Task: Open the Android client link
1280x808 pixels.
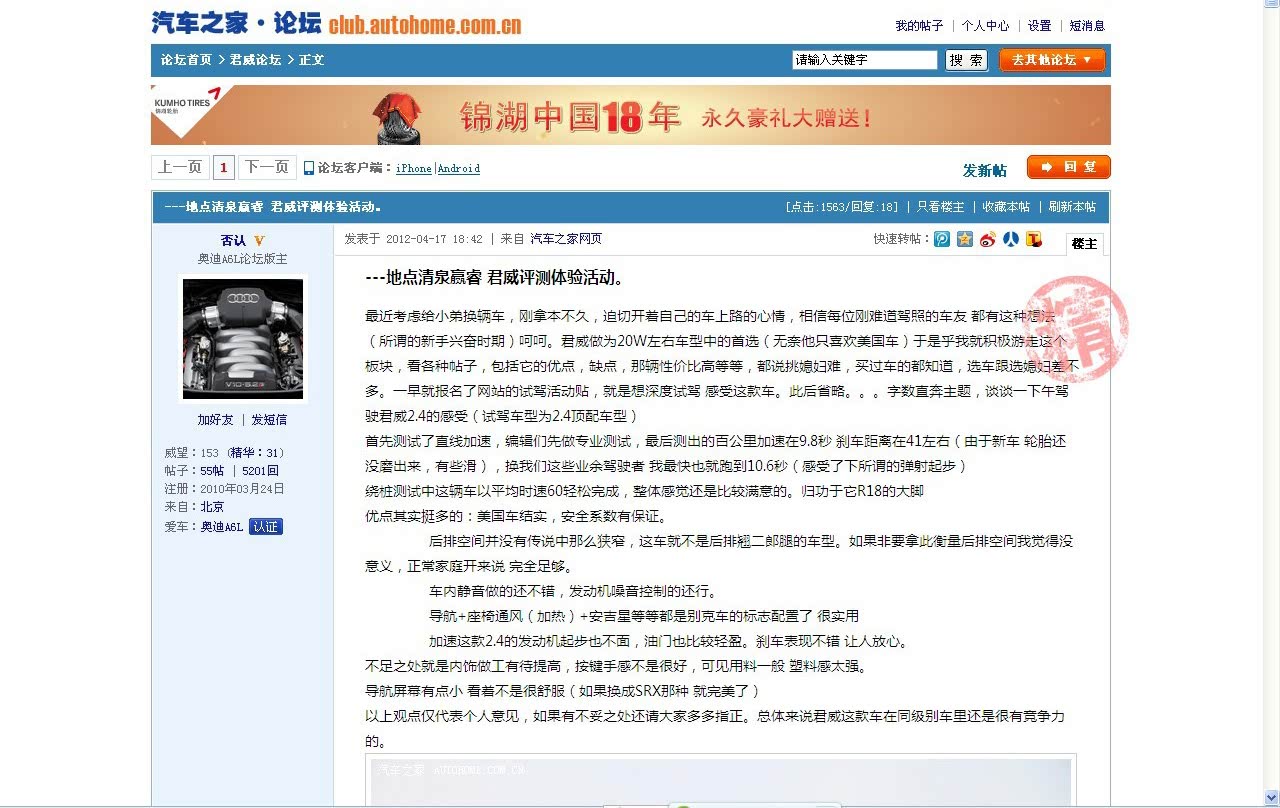Action: [459, 169]
